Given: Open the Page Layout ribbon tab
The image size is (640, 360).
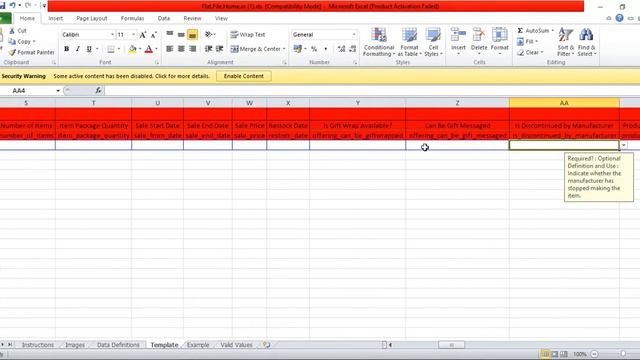Looking at the screenshot, I should [92, 18].
